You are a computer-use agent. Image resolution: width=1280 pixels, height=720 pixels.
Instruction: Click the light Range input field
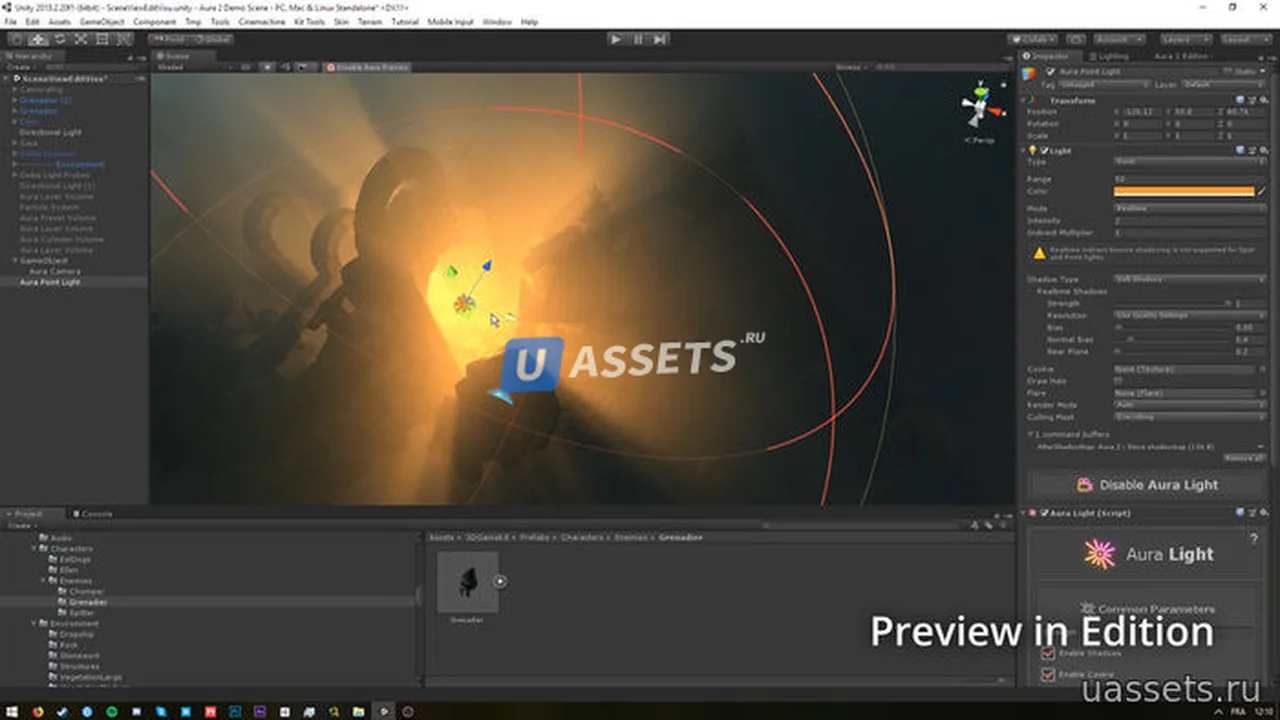click(x=1190, y=179)
